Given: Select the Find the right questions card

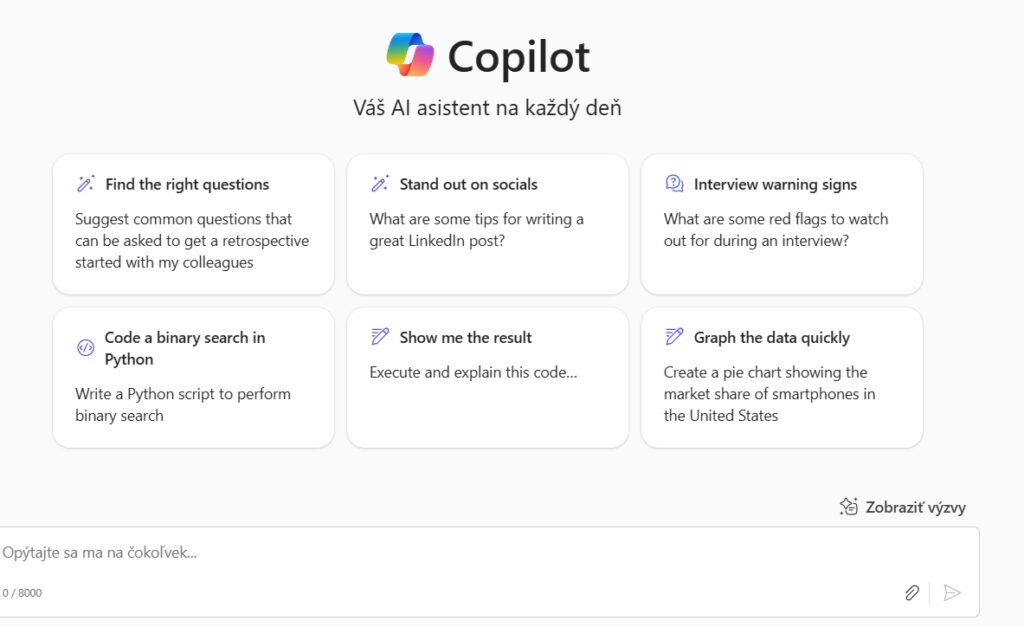Looking at the screenshot, I should pos(193,224).
